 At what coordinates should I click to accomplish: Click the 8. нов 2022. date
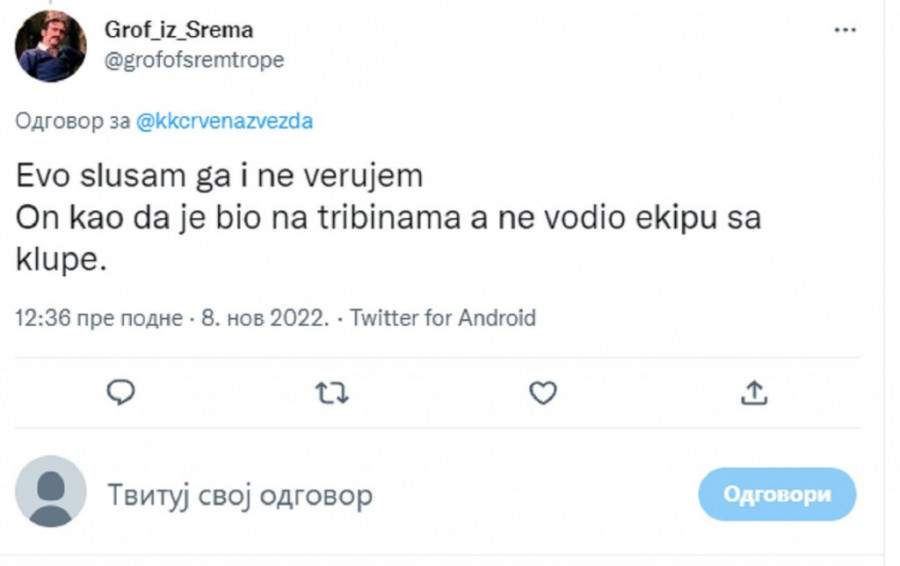pyautogui.click(x=263, y=318)
